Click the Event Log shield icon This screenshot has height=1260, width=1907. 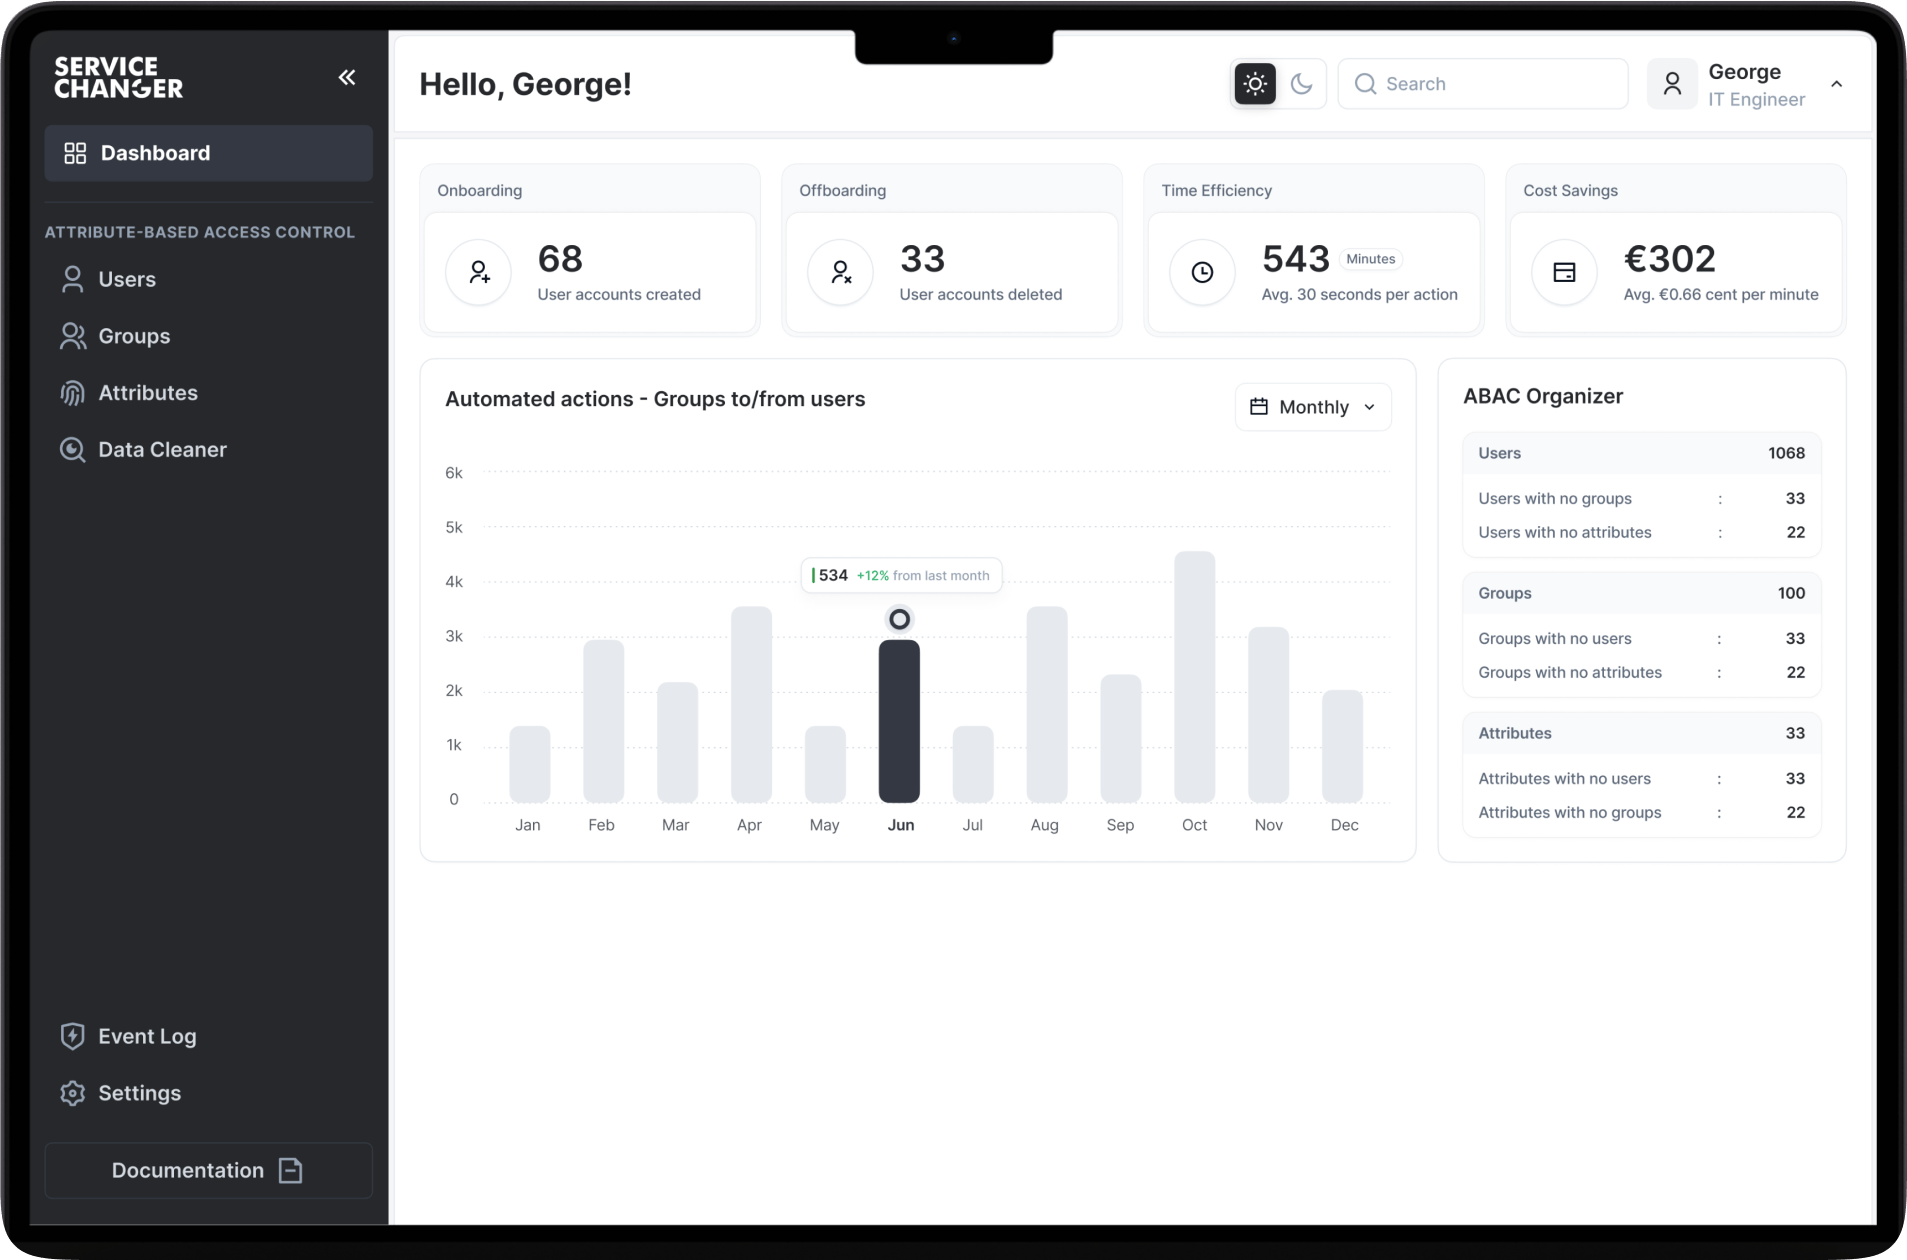(x=72, y=1036)
